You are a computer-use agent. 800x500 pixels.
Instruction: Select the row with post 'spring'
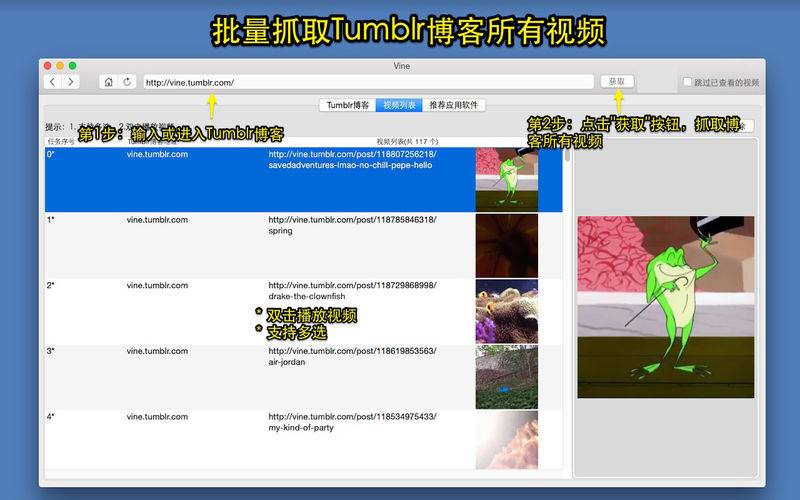304,245
